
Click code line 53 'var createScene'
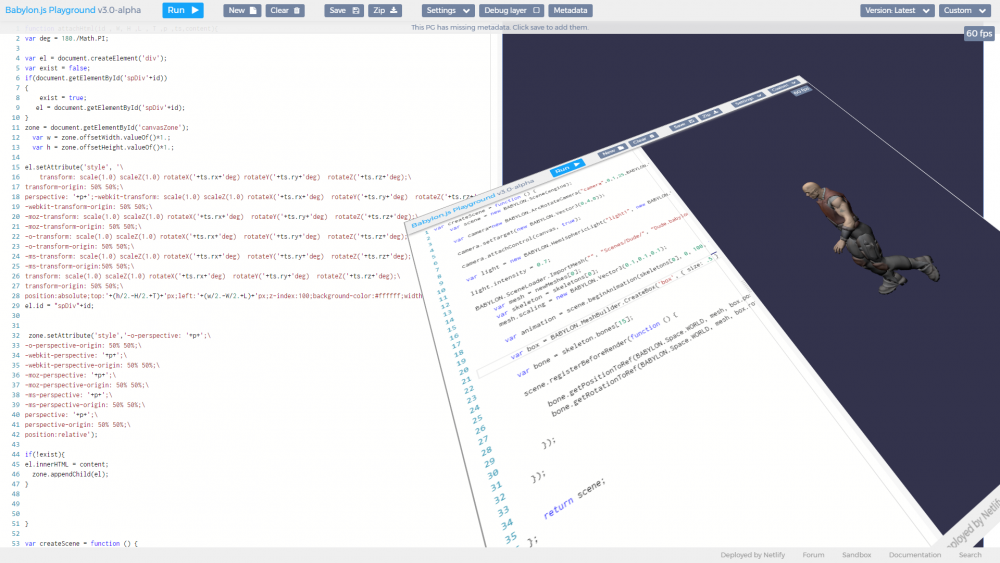(x=81, y=543)
